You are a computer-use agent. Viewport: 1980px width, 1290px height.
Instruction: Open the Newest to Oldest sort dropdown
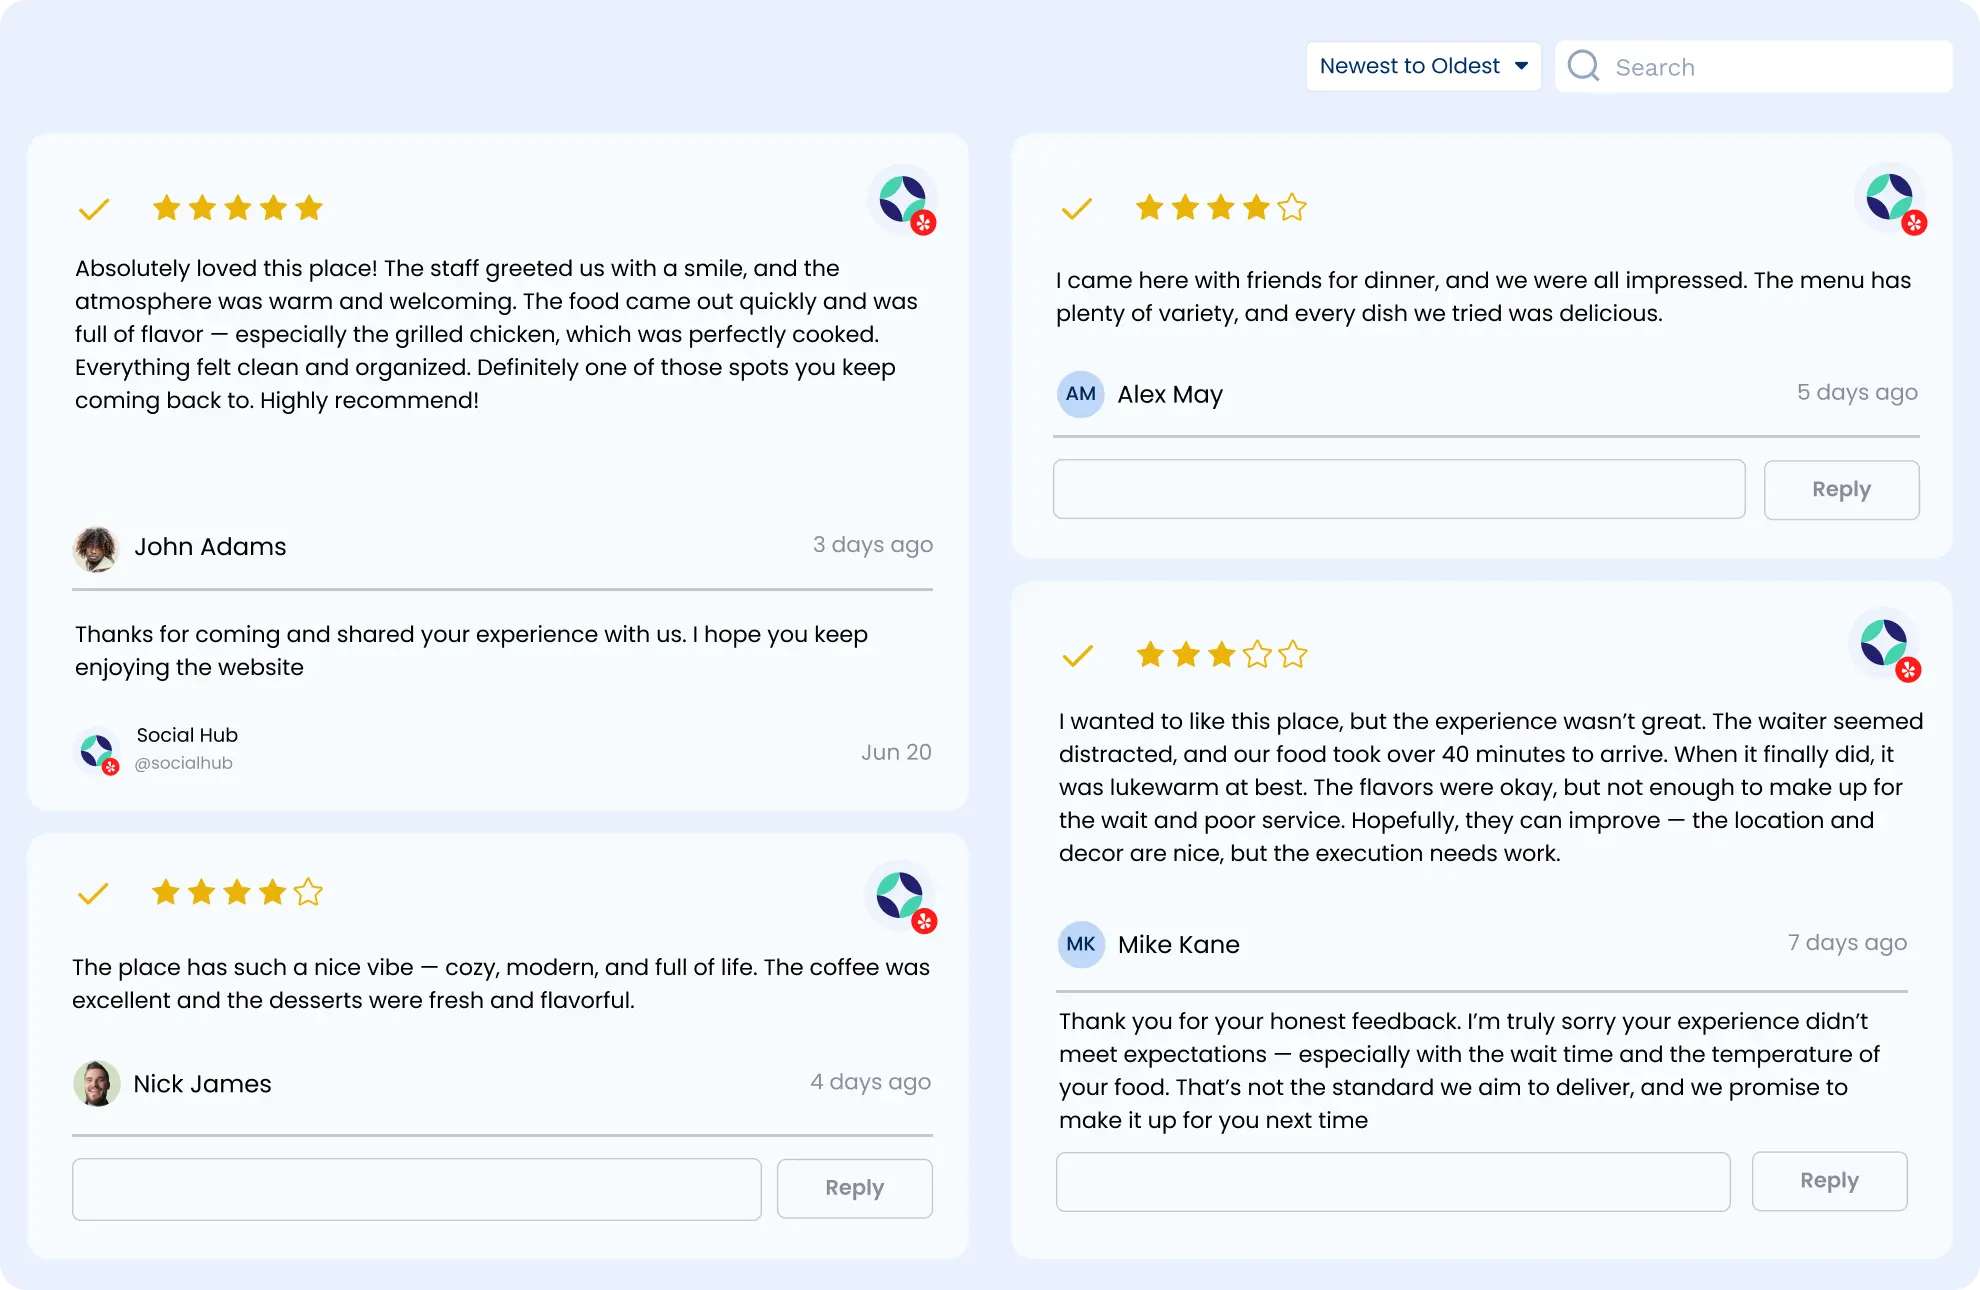click(1423, 66)
